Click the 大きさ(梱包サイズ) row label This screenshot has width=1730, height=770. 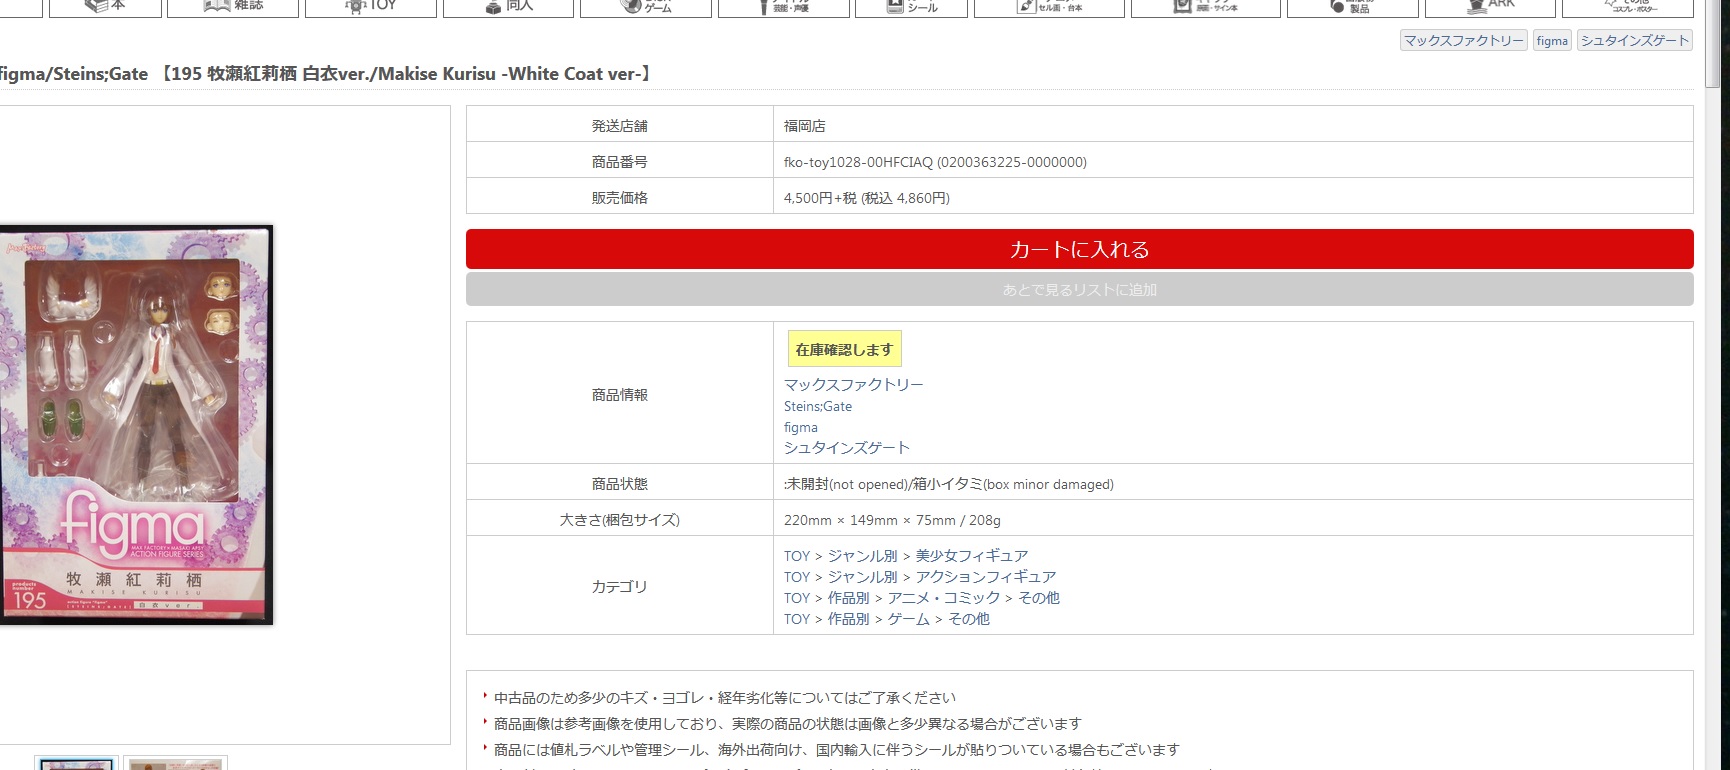point(620,520)
